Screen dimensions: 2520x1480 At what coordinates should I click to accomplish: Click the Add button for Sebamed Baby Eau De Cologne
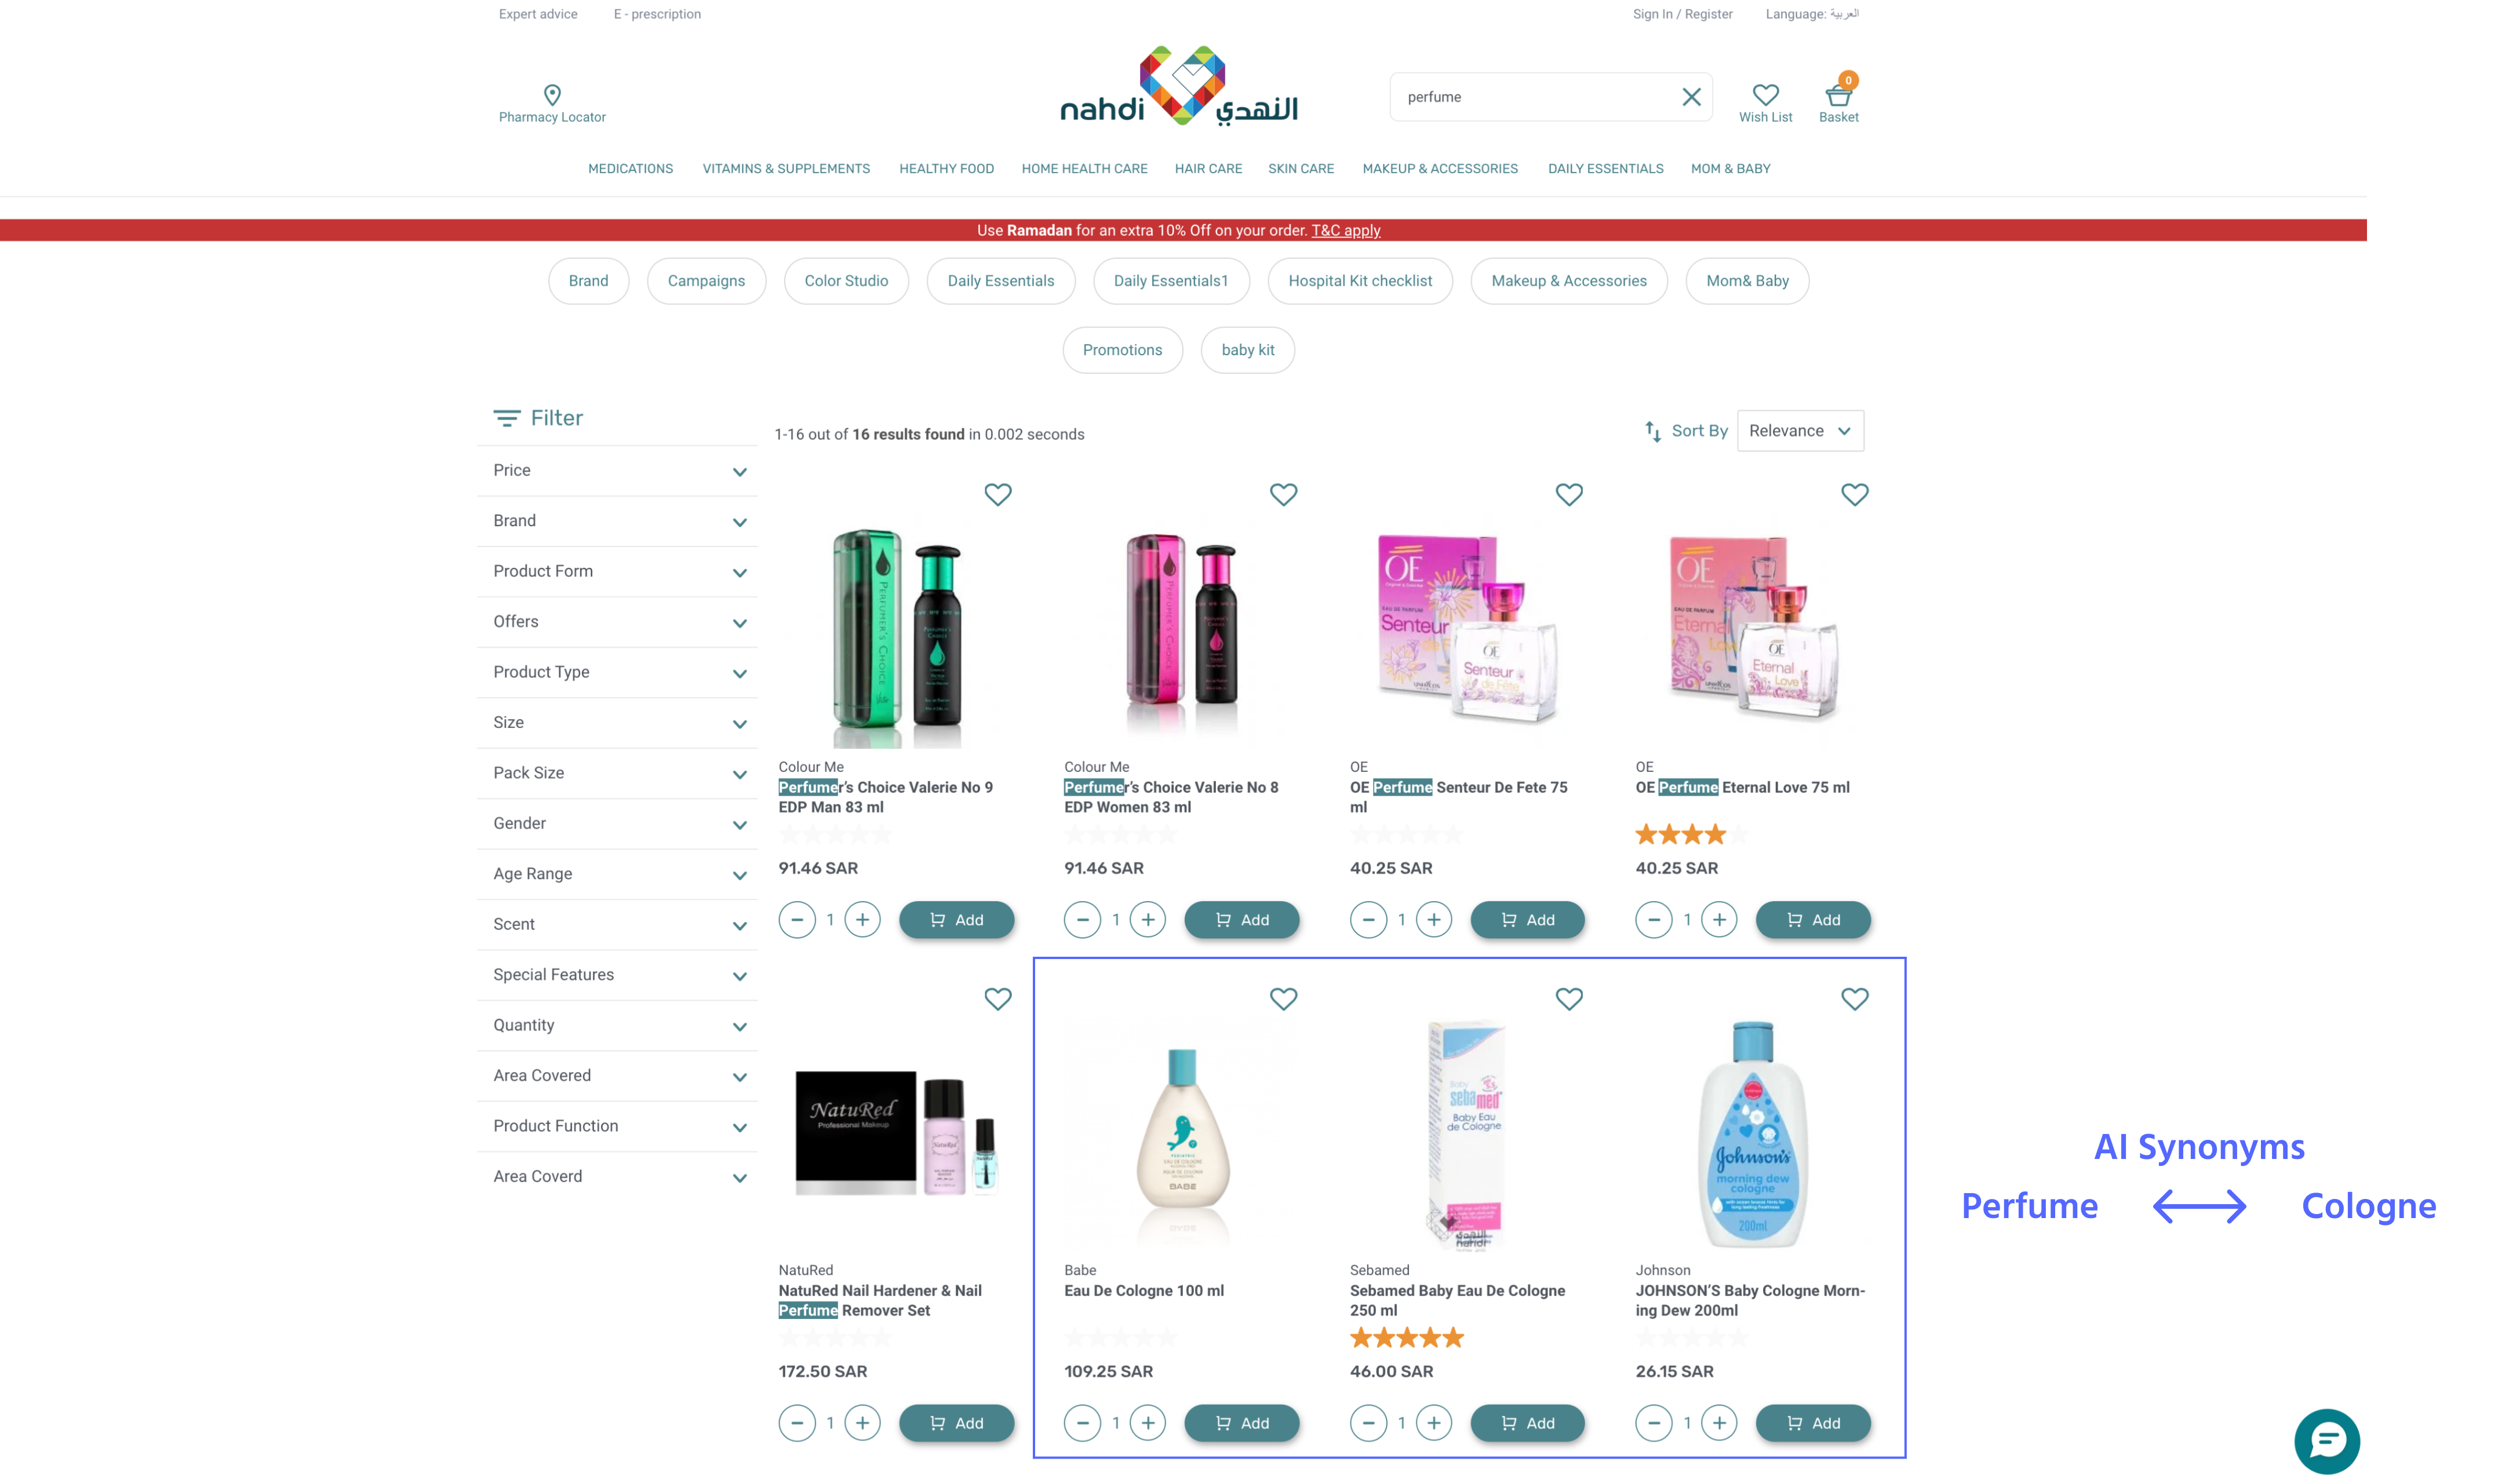click(1526, 1422)
